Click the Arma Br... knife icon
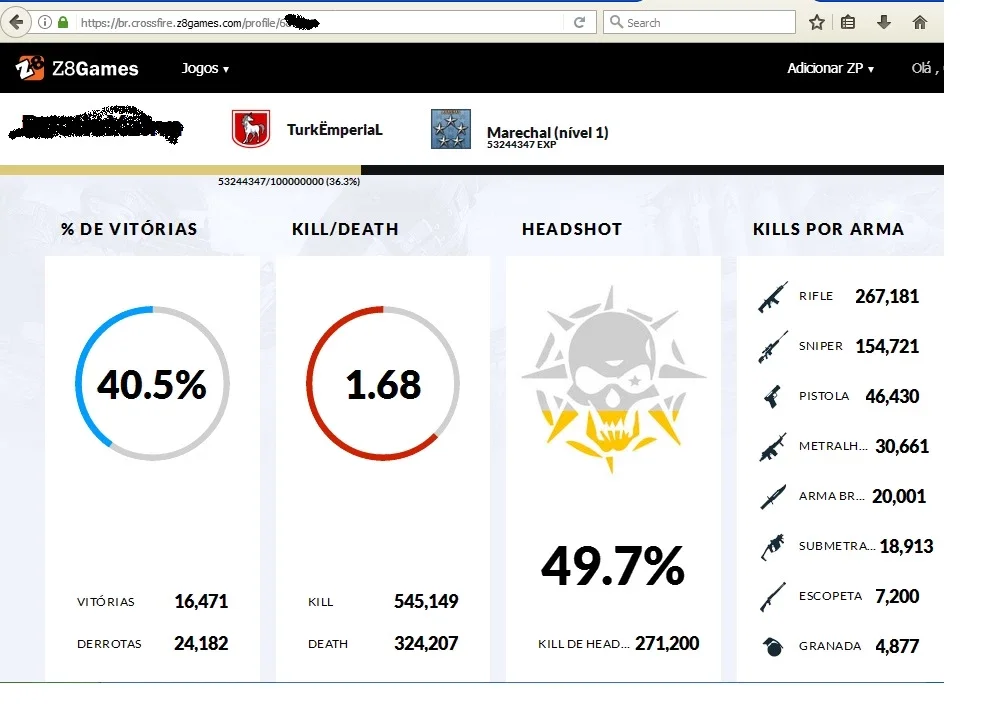 click(772, 496)
